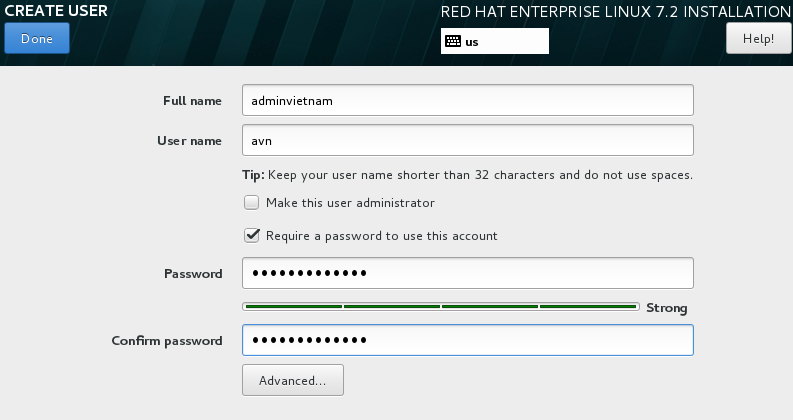Click the 'Full name' label
Image resolution: width=793 pixels, height=420 pixels.
[x=192, y=101]
